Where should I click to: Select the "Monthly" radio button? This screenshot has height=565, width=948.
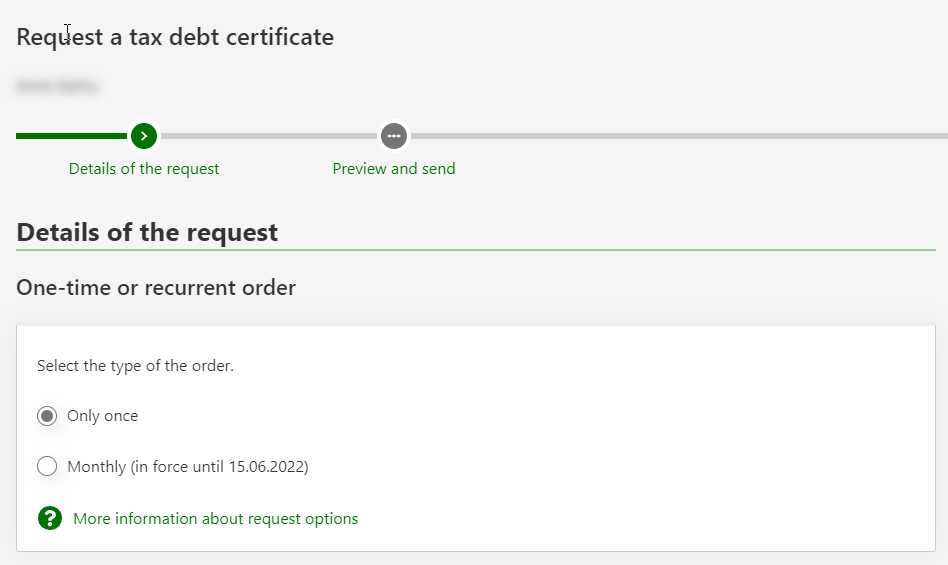coord(47,466)
